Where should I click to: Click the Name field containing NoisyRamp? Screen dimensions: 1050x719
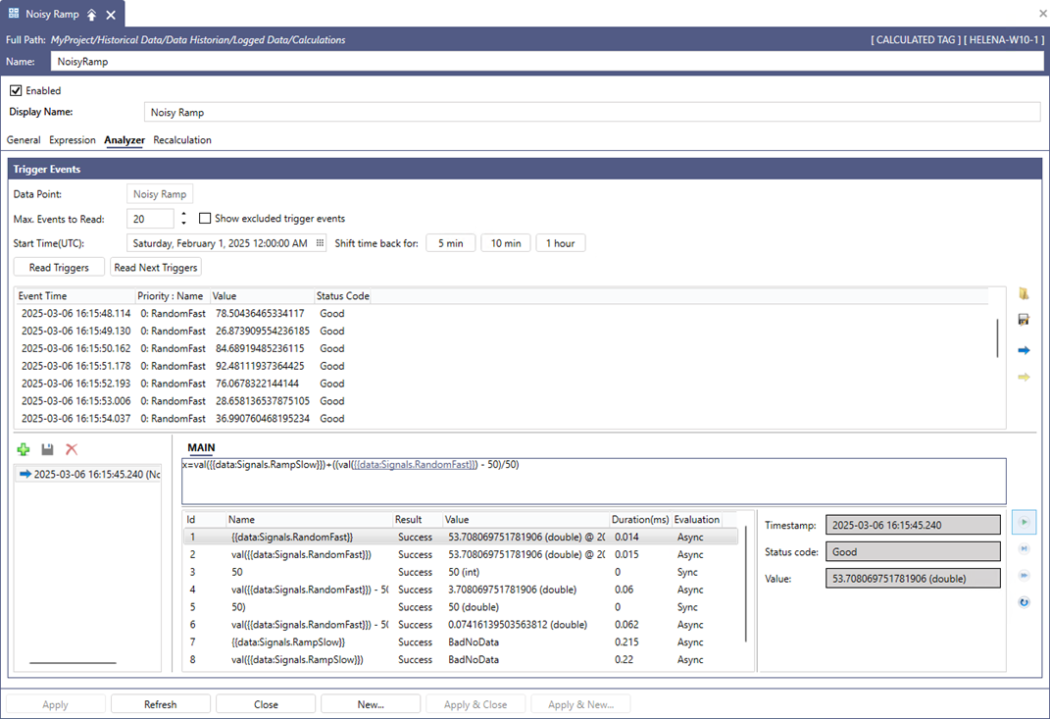[x=540, y=61]
